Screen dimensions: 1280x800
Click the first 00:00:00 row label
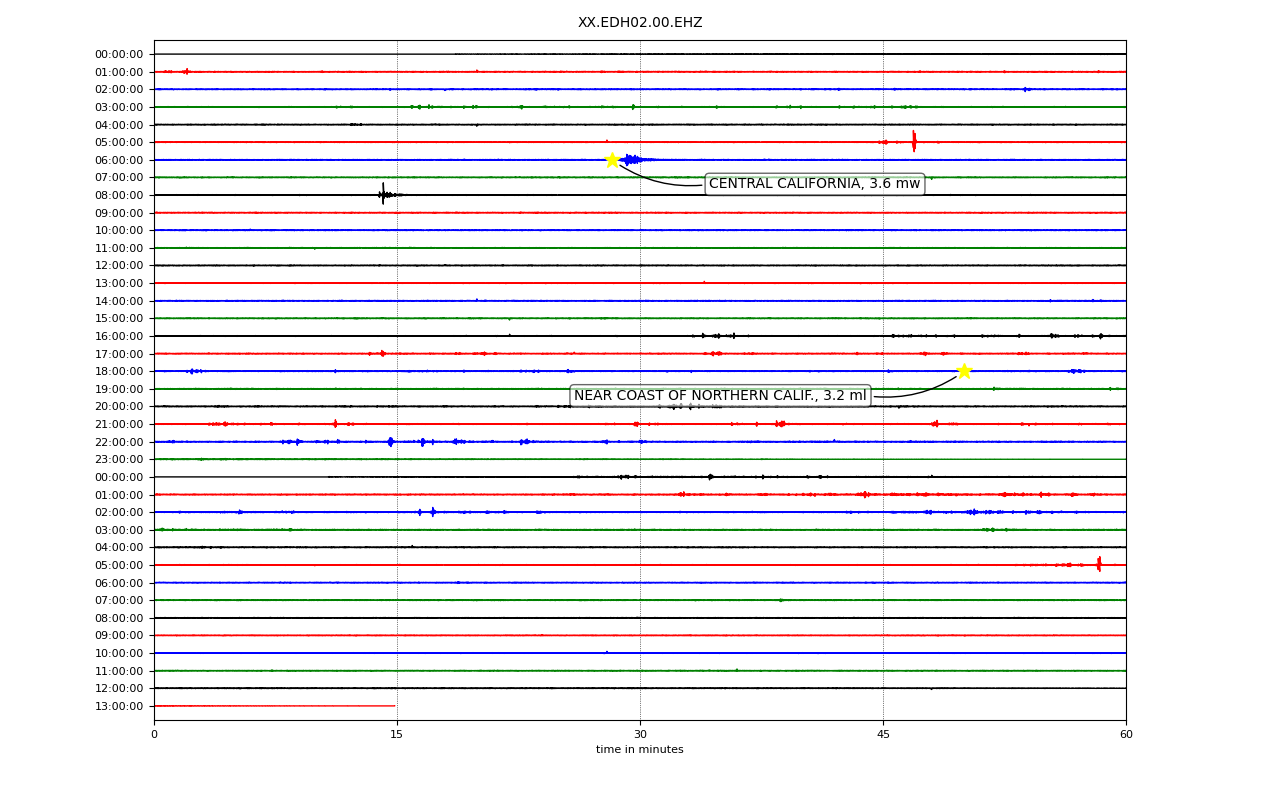(119, 54)
